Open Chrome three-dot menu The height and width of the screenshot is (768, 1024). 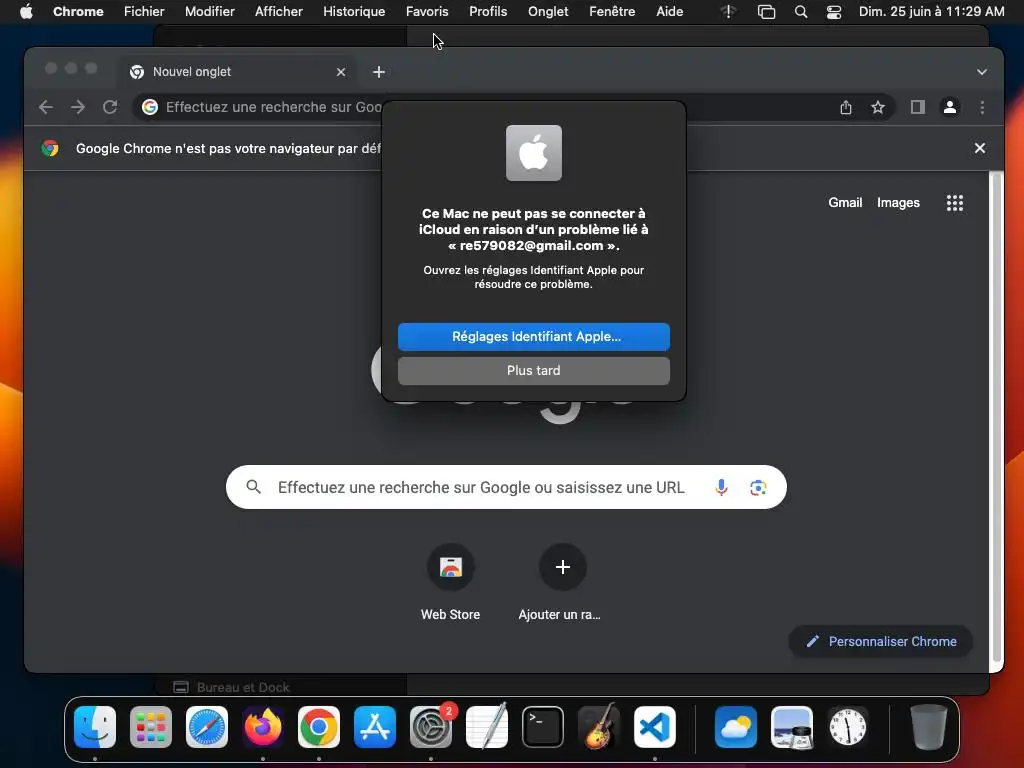click(x=982, y=107)
